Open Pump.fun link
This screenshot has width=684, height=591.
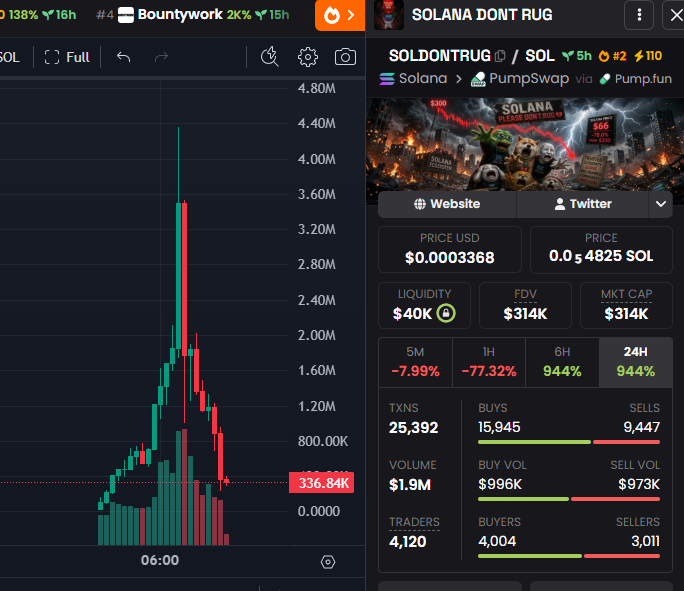pos(636,79)
